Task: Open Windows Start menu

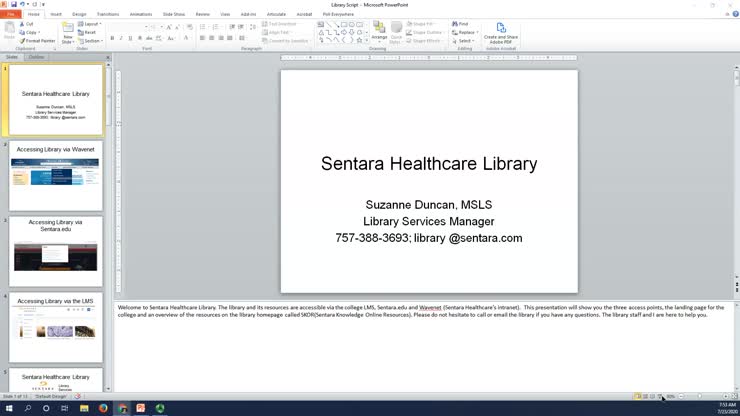Action: point(9,408)
